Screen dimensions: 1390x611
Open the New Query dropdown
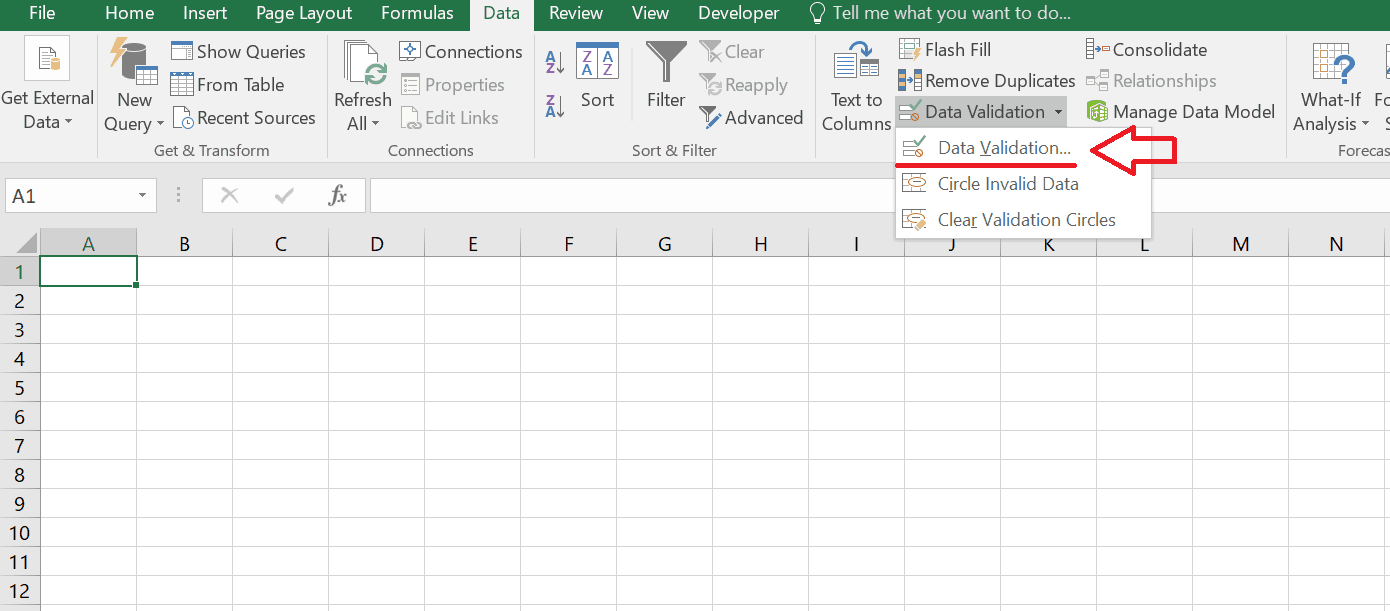[134, 113]
